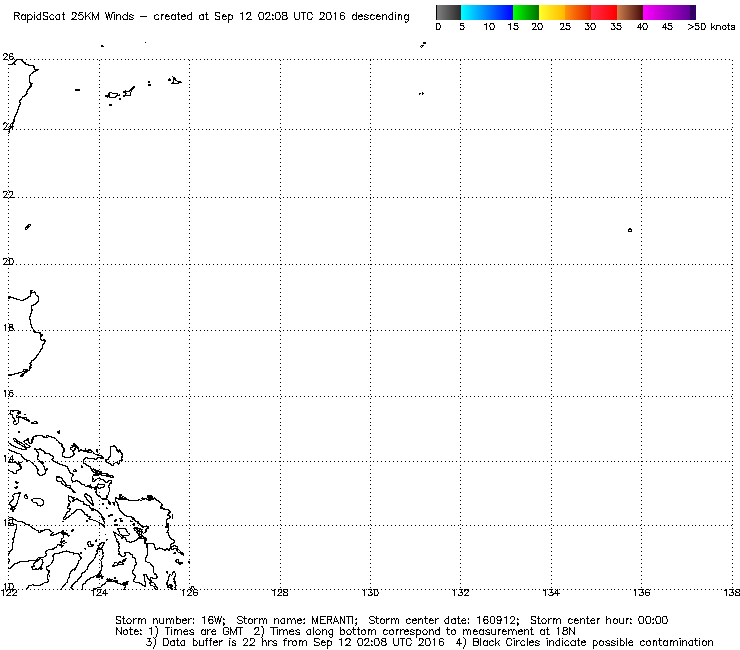Click the magenta 40-45 knots color segment
The height and width of the screenshot is (650, 740).
click(656, 12)
